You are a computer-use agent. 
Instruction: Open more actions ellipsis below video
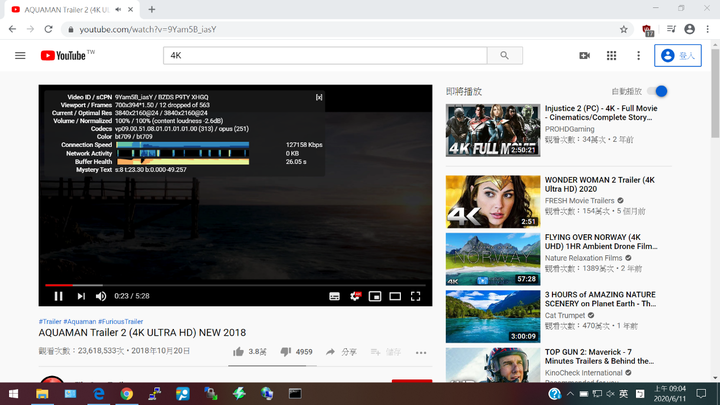(421, 353)
